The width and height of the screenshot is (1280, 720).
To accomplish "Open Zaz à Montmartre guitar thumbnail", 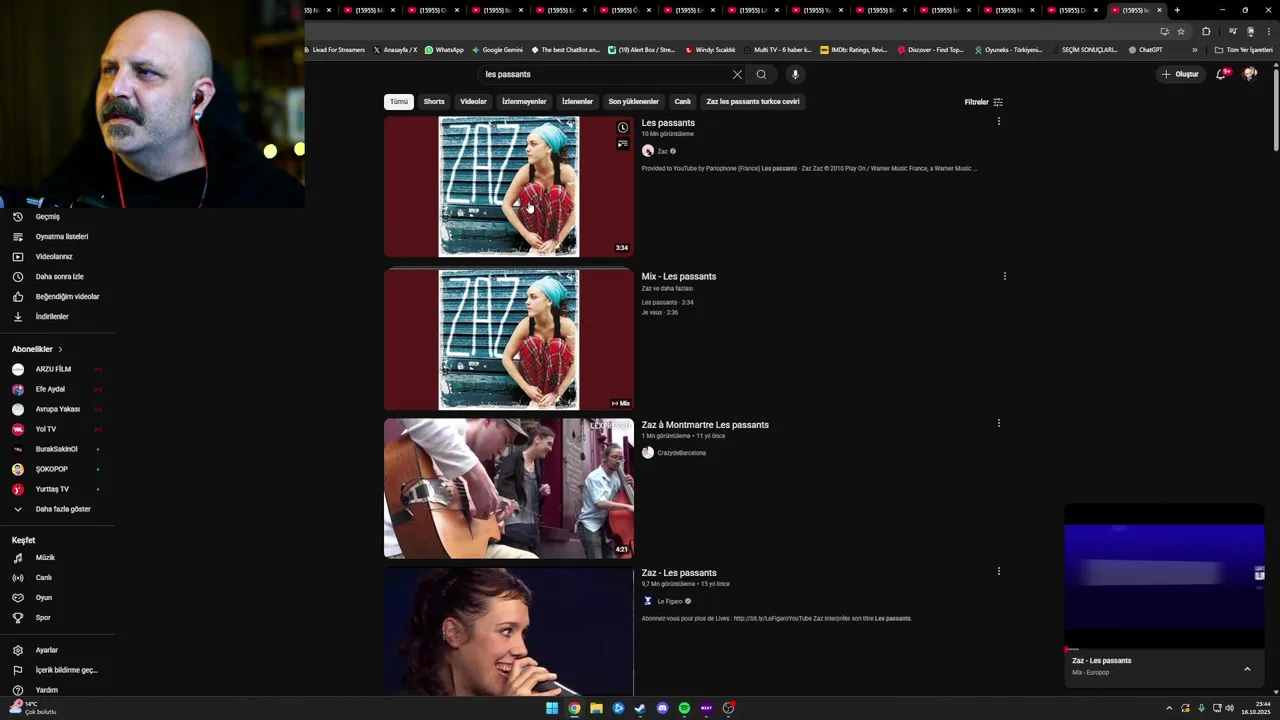I will coord(509,488).
